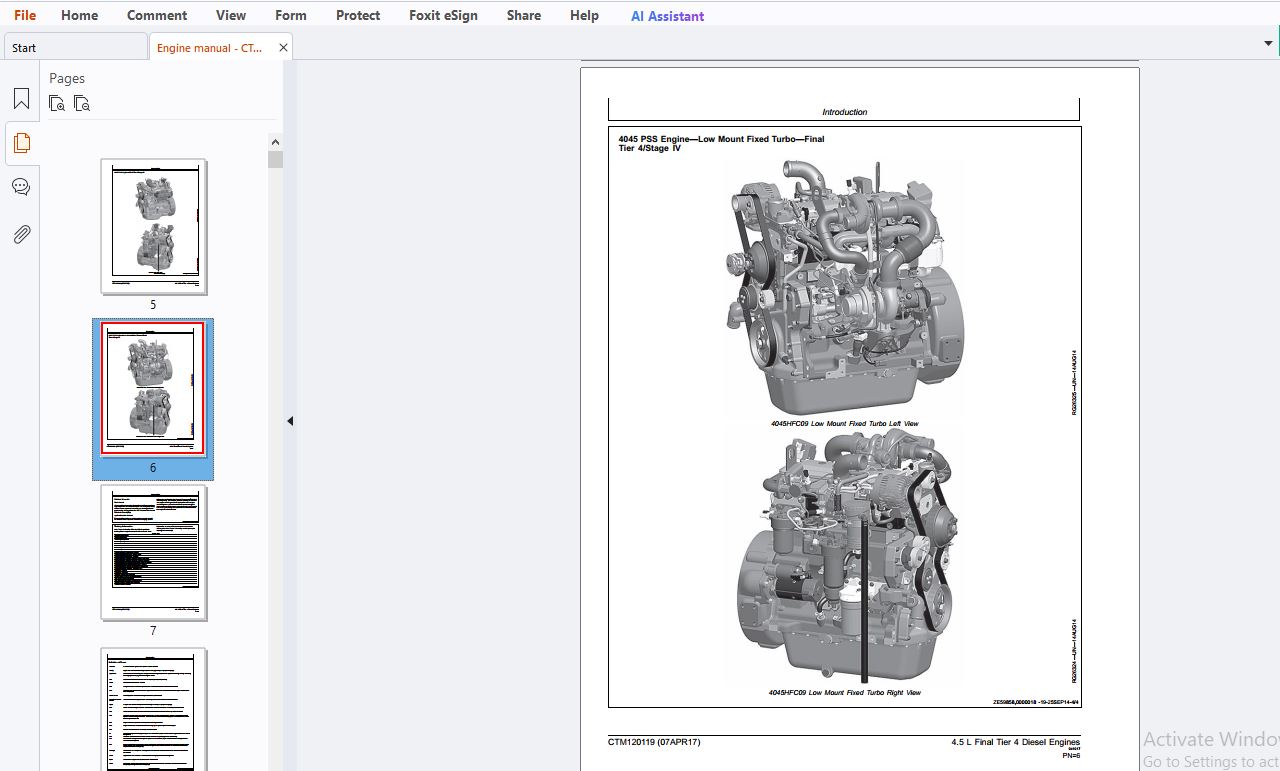Switch to the Home ribbon tab
Image resolution: width=1280 pixels, height=771 pixels.
click(x=80, y=15)
